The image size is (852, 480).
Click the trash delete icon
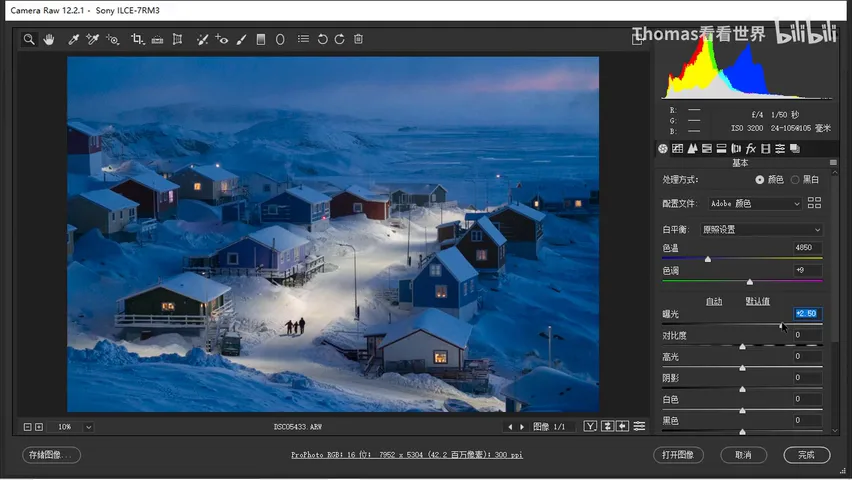pyautogui.click(x=359, y=39)
